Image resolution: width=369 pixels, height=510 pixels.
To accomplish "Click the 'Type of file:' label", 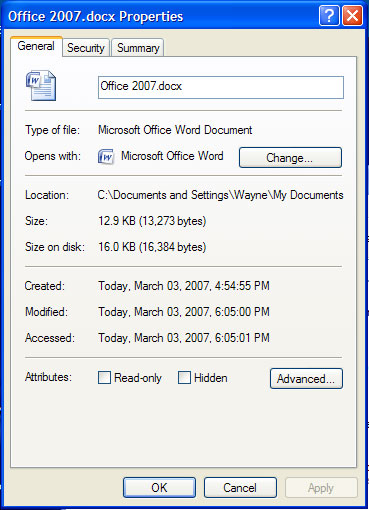I will coord(53,130).
